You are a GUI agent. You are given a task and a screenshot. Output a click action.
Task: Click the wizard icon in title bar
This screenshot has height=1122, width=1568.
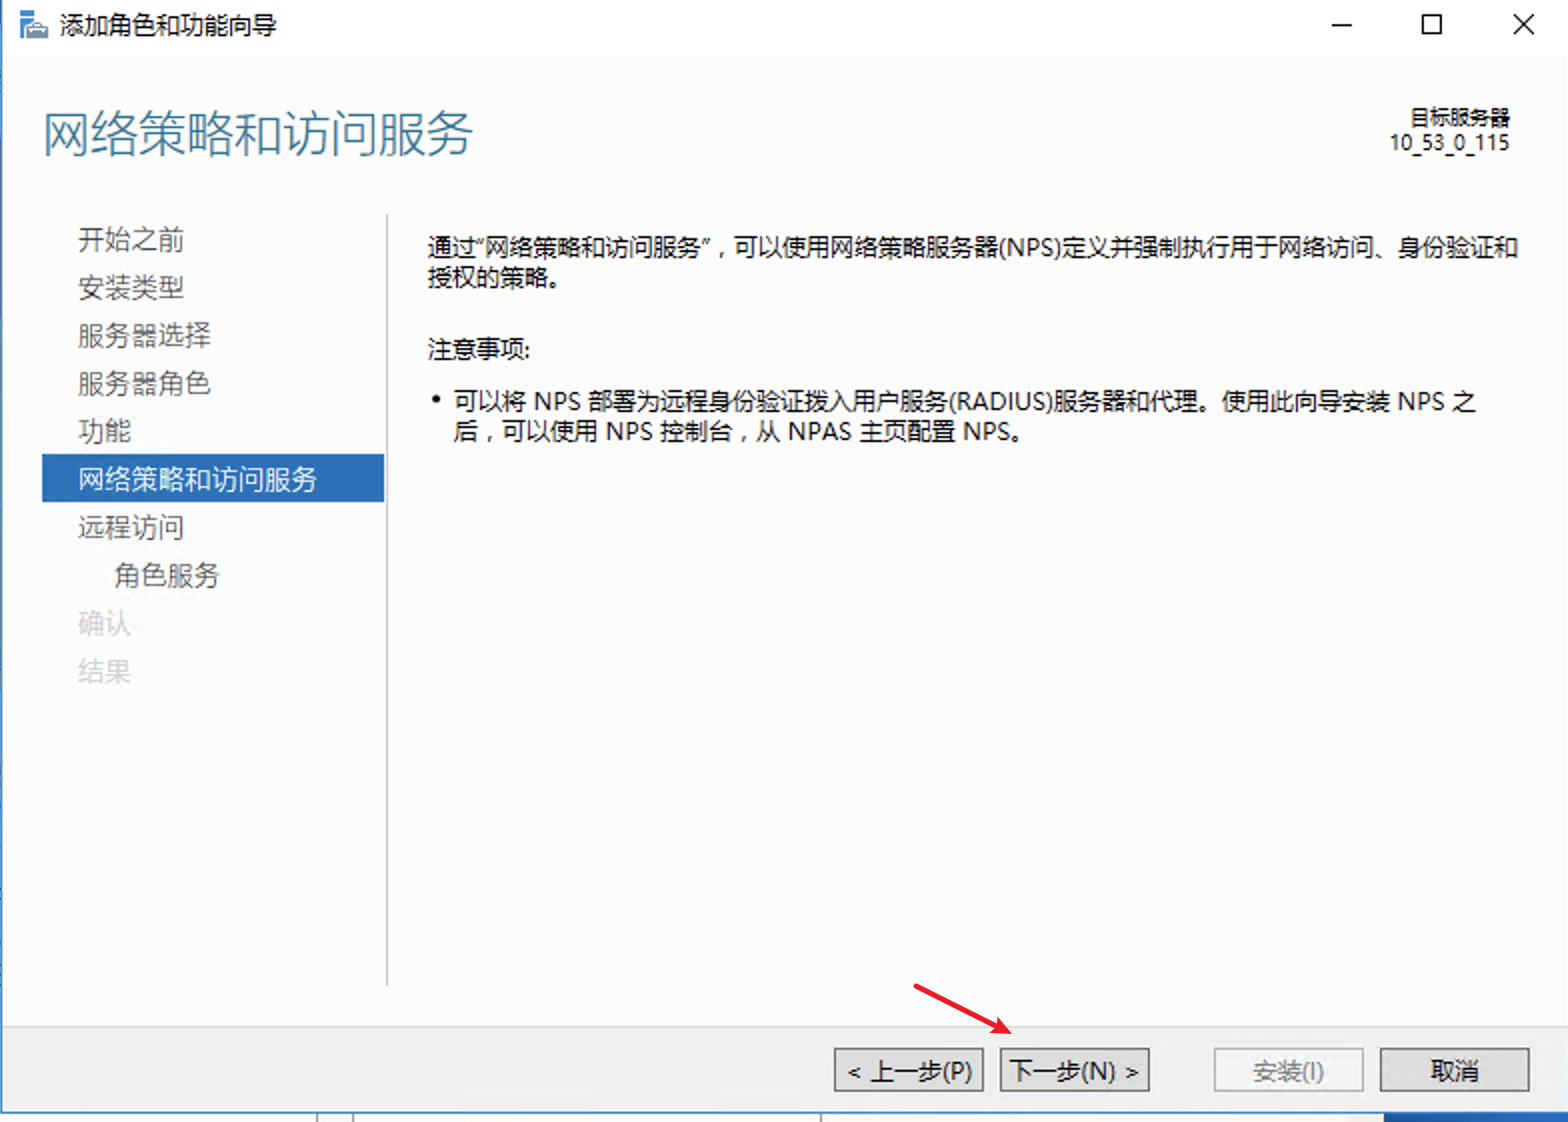pos(33,25)
